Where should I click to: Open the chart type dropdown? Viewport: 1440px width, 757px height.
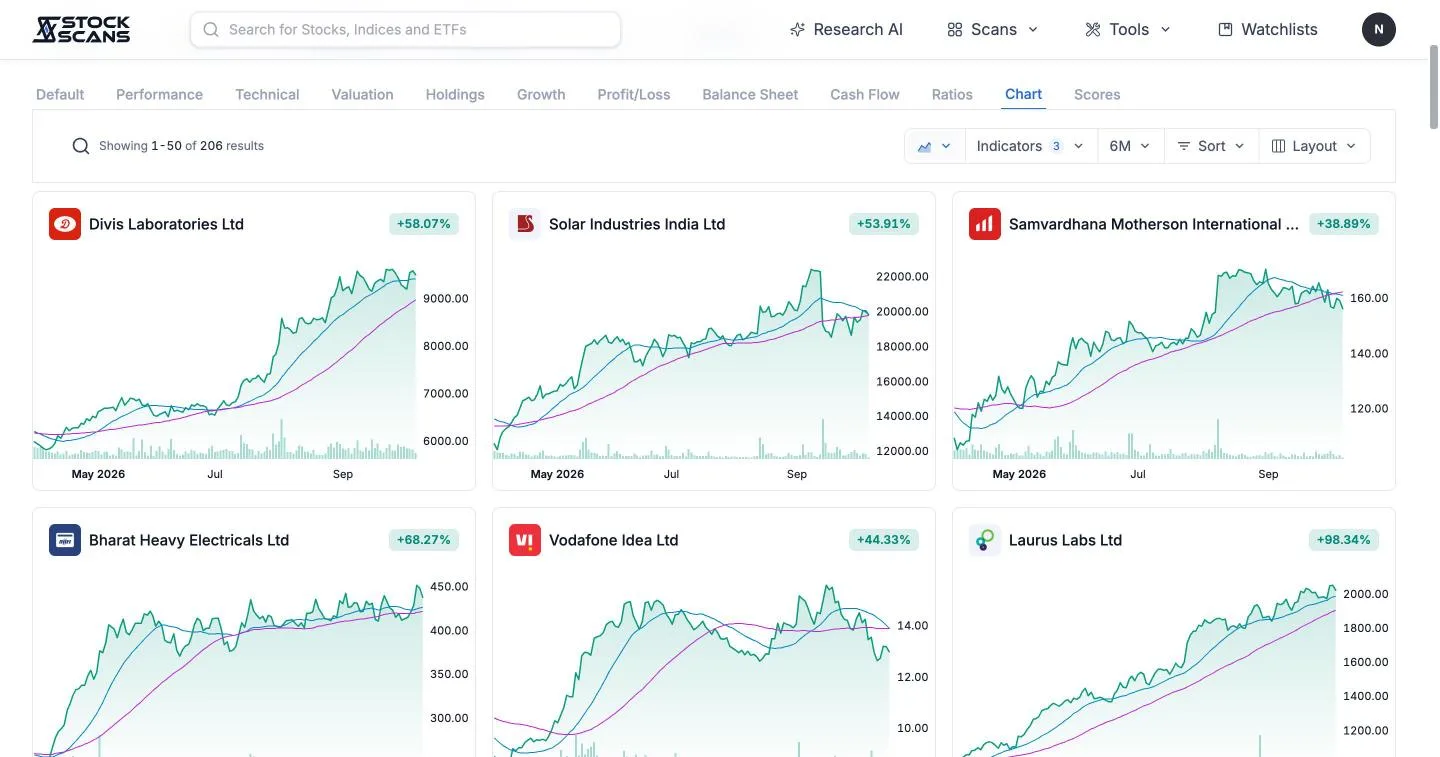click(x=935, y=146)
